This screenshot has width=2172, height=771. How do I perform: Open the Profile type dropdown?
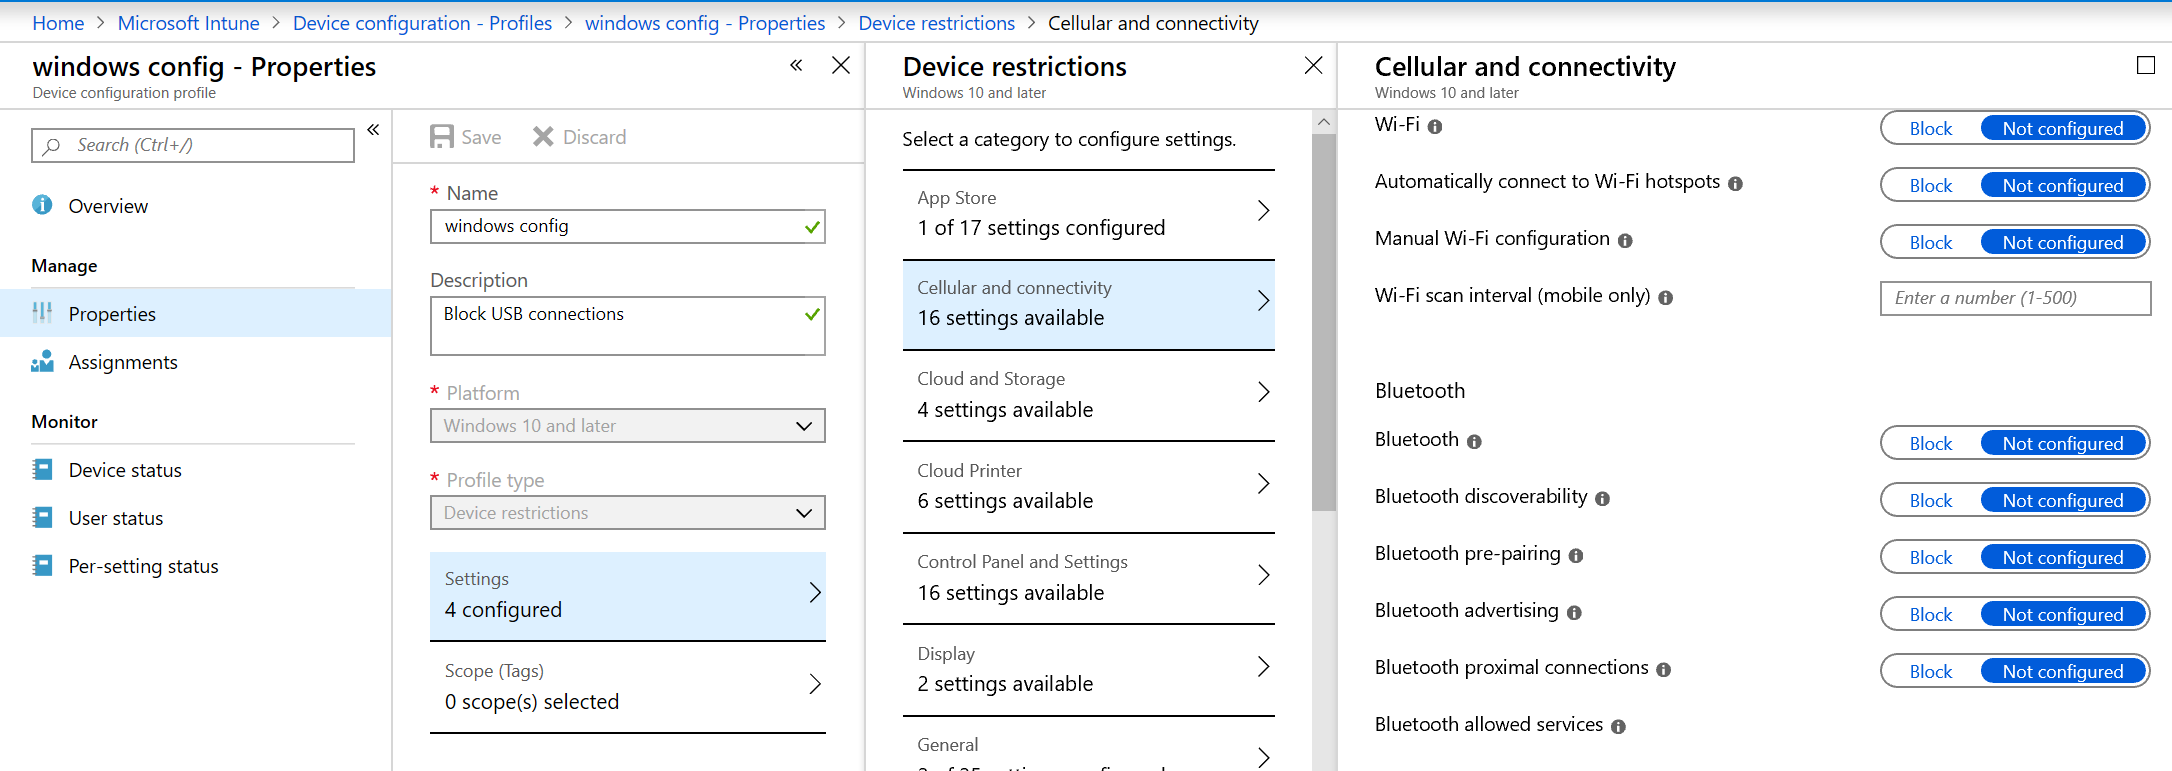tap(627, 513)
